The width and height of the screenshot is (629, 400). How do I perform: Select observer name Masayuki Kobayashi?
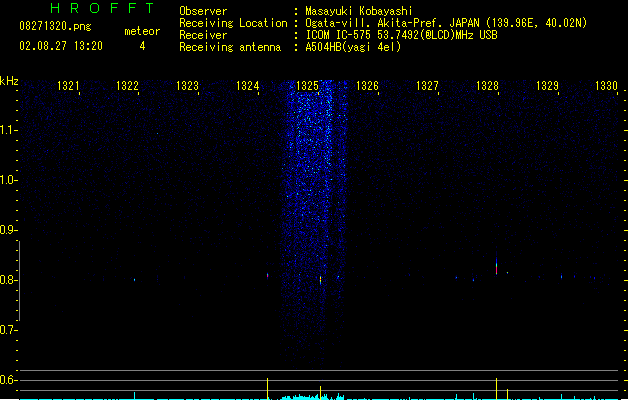(x=359, y=11)
